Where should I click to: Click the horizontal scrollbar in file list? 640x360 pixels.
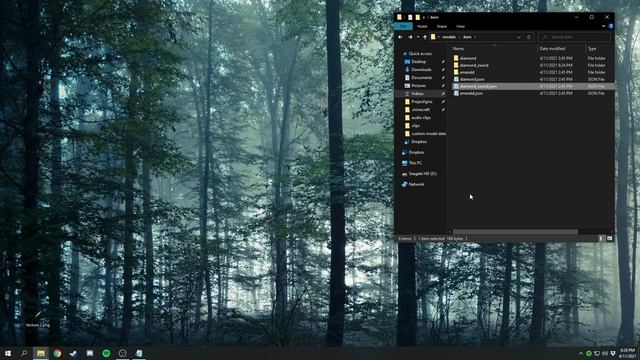click(515, 231)
